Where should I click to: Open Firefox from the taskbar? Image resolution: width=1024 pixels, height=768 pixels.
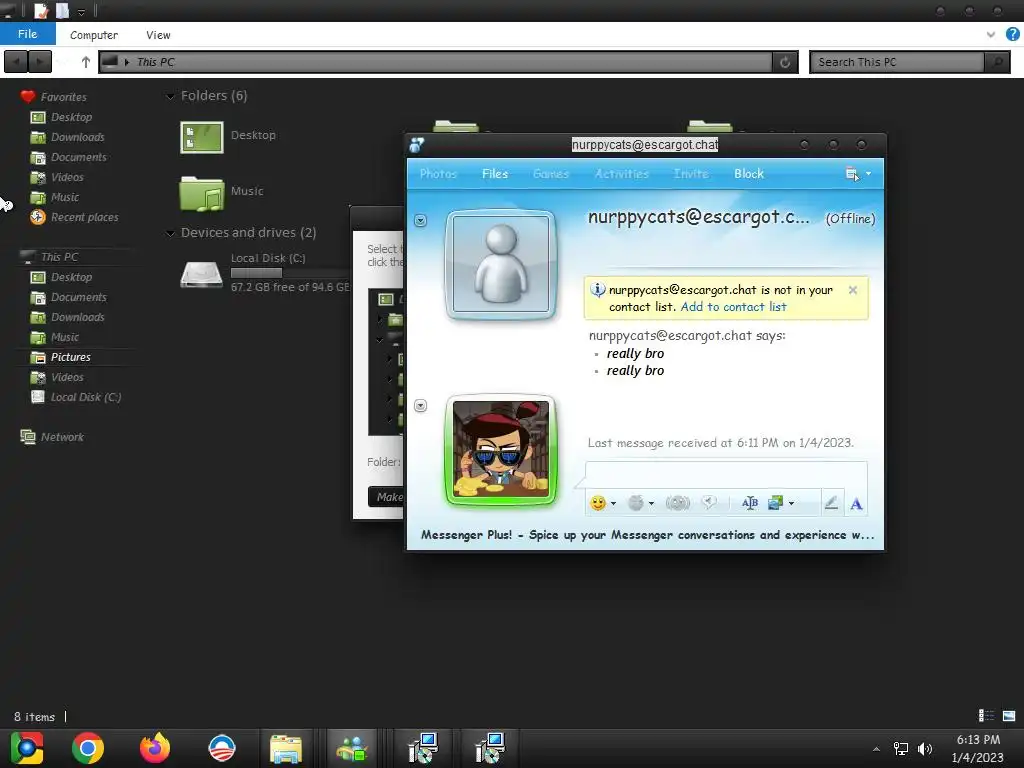tap(155, 748)
